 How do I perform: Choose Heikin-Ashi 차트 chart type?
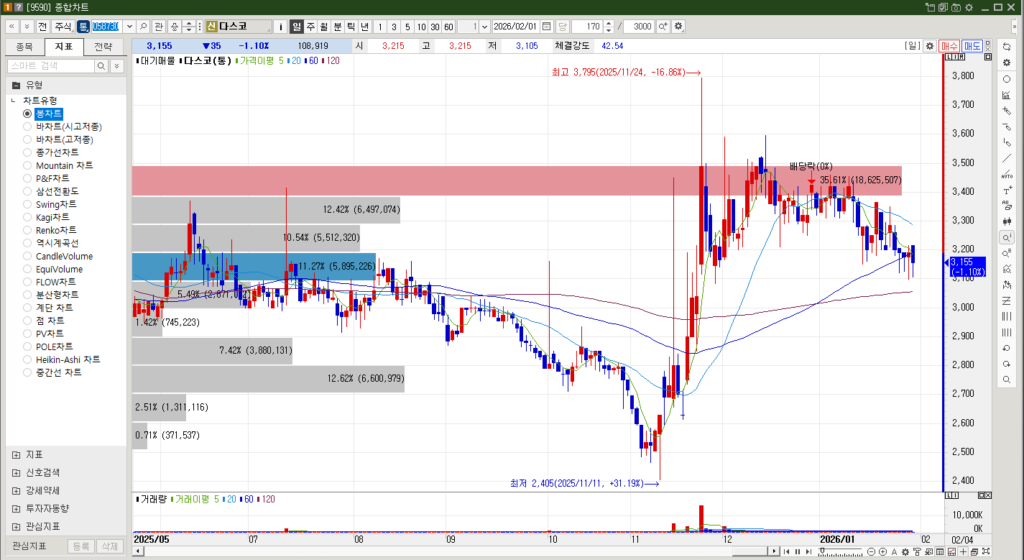point(28,359)
